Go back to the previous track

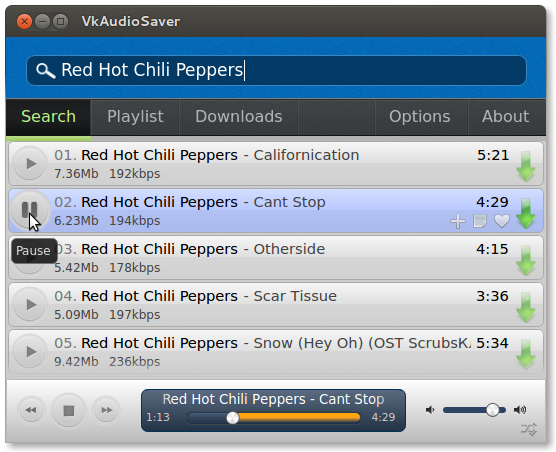click(31, 410)
